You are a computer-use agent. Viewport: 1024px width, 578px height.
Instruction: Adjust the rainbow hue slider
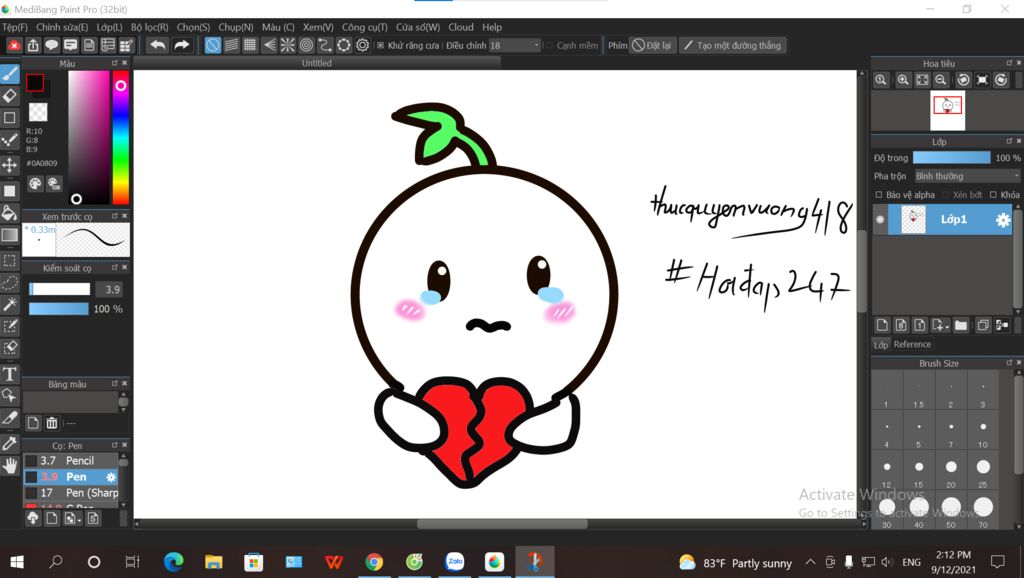121,137
